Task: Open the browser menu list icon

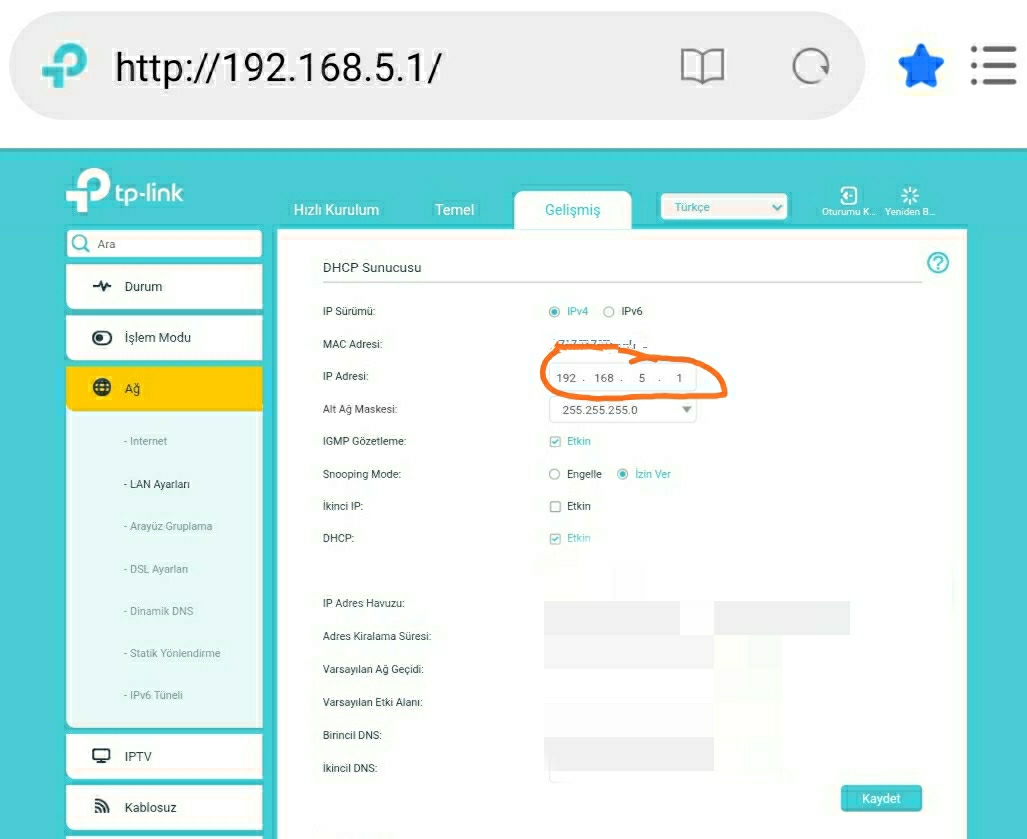Action: pos(994,65)
